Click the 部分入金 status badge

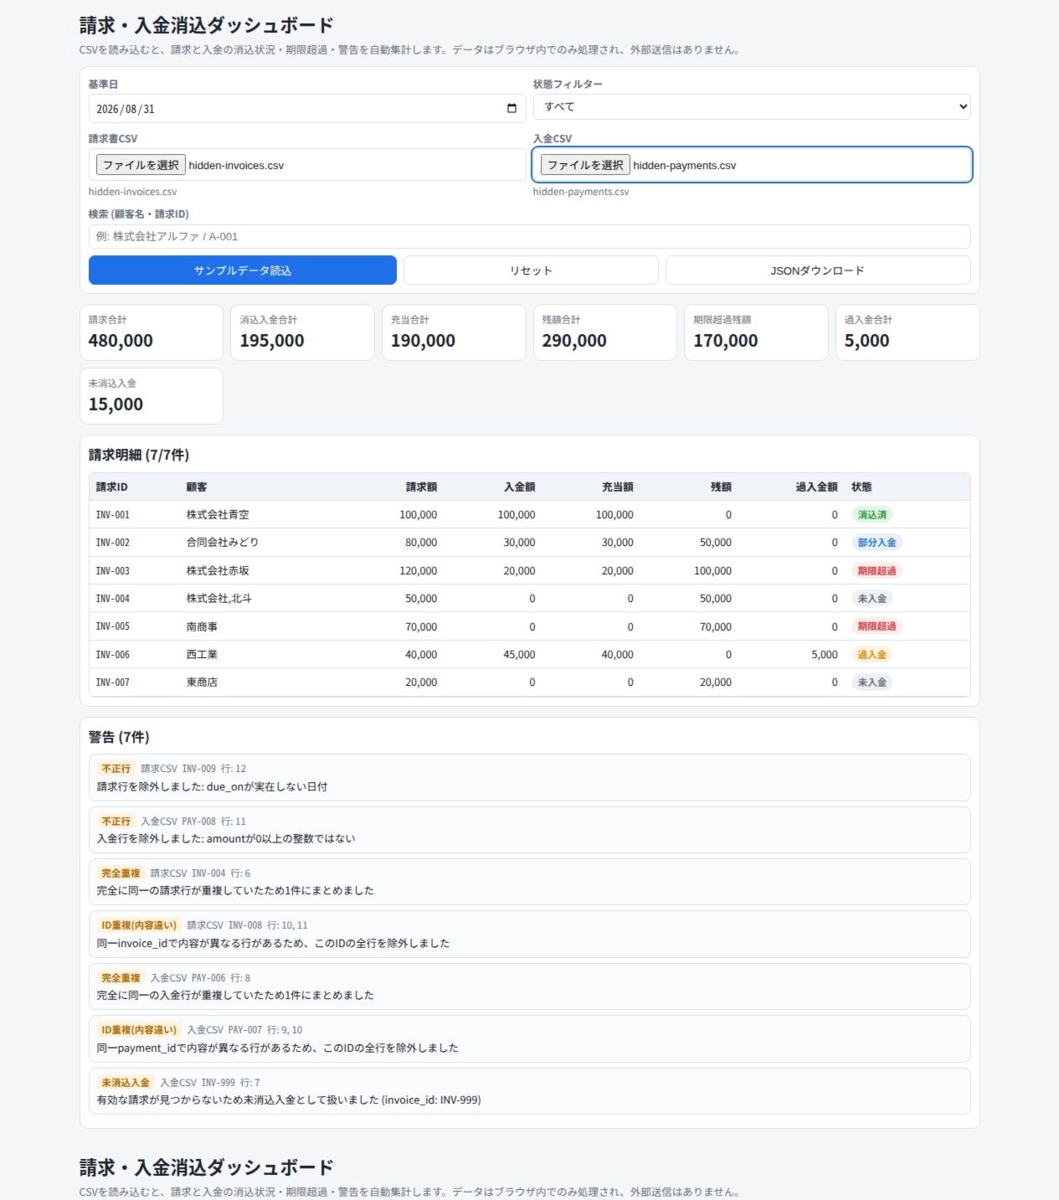(x=877, y=543)
